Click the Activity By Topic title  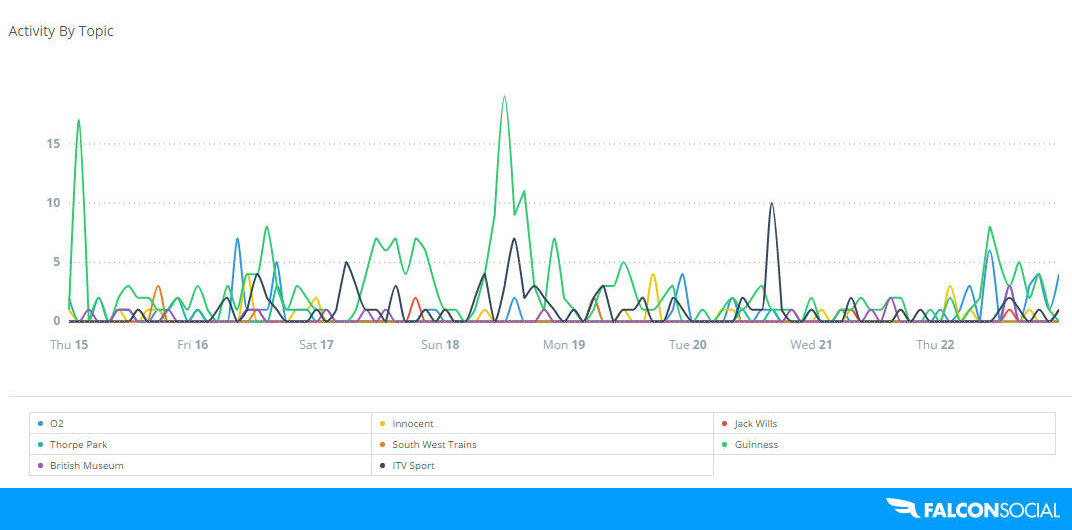click(61, 31)
